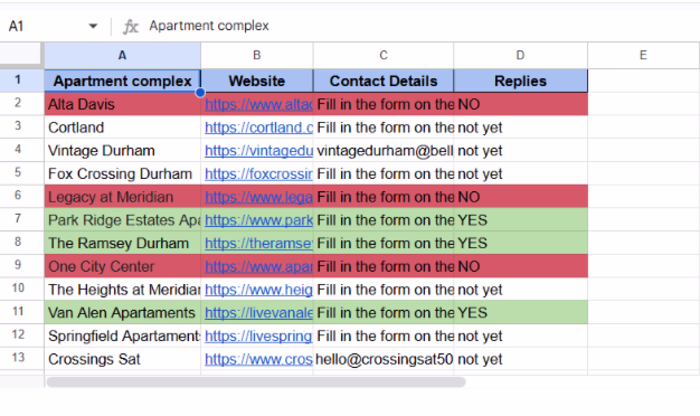Open the Crossings Sat website link
Image resolution: width=700 pixels, height=416 pixels.
258,359
